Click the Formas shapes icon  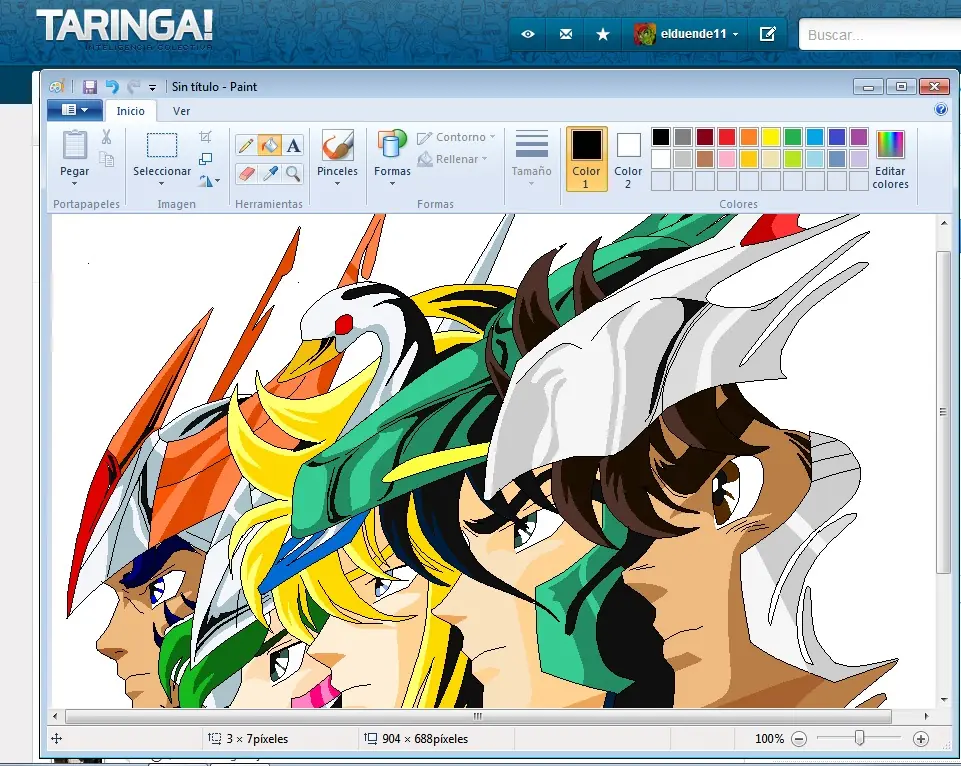point(392,145)
